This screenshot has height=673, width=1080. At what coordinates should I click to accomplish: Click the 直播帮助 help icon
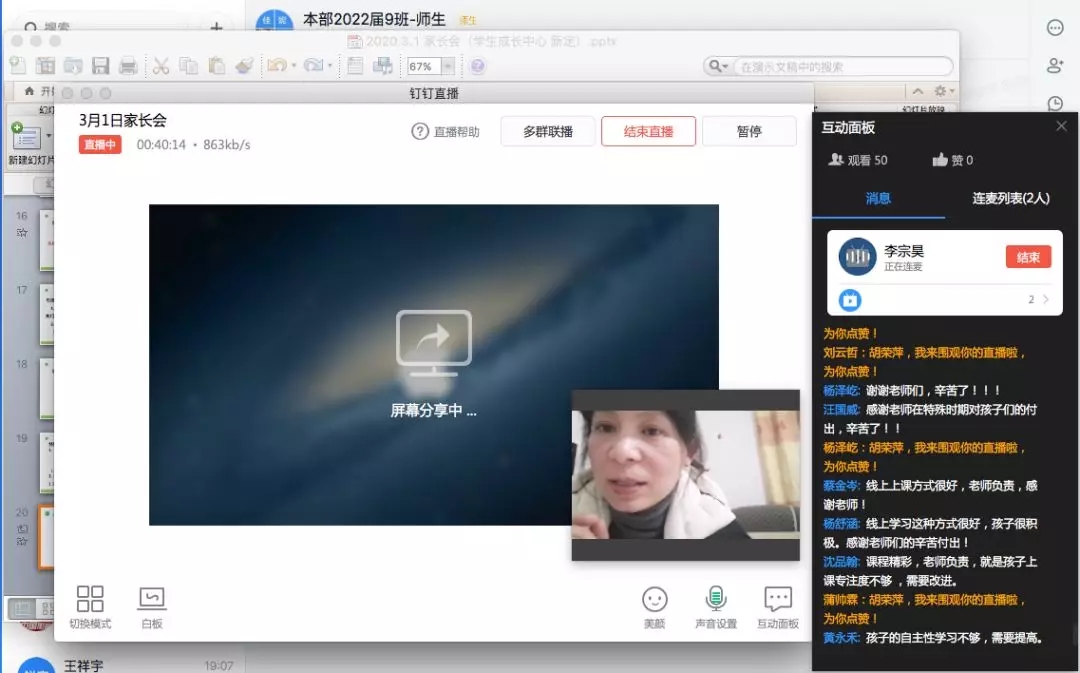(x=420, y=132)
